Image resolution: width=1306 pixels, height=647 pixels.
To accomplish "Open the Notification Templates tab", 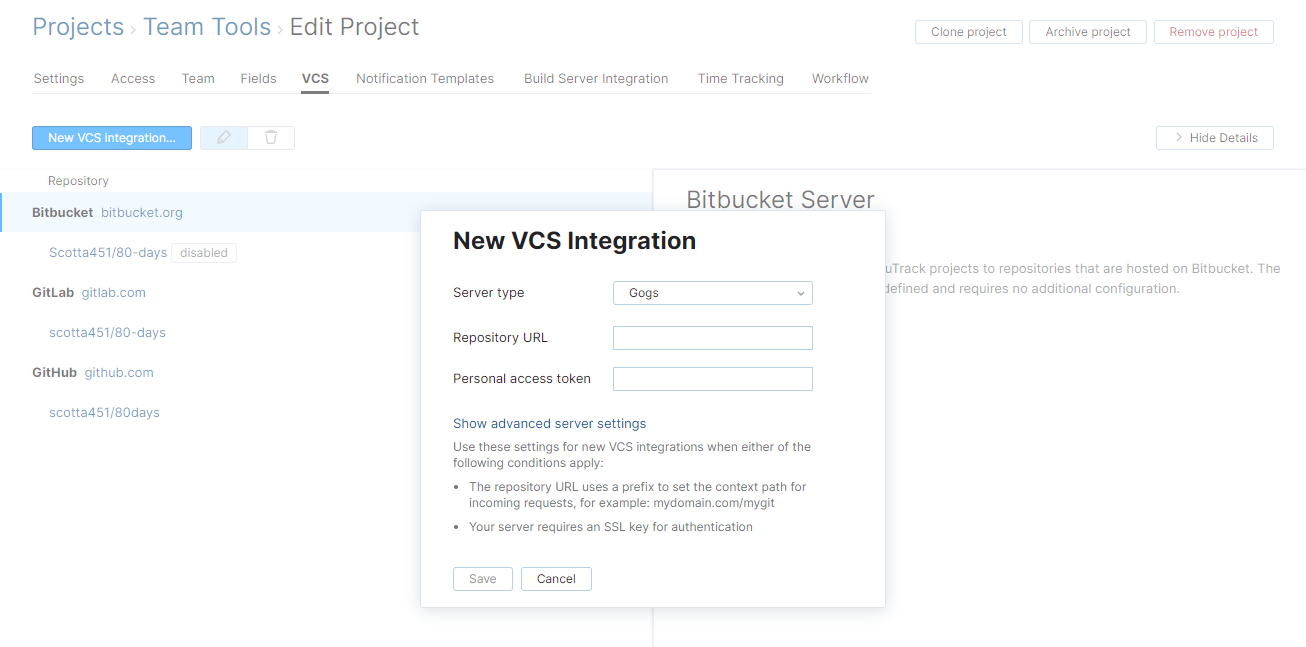I will click(x=424, y=78).
